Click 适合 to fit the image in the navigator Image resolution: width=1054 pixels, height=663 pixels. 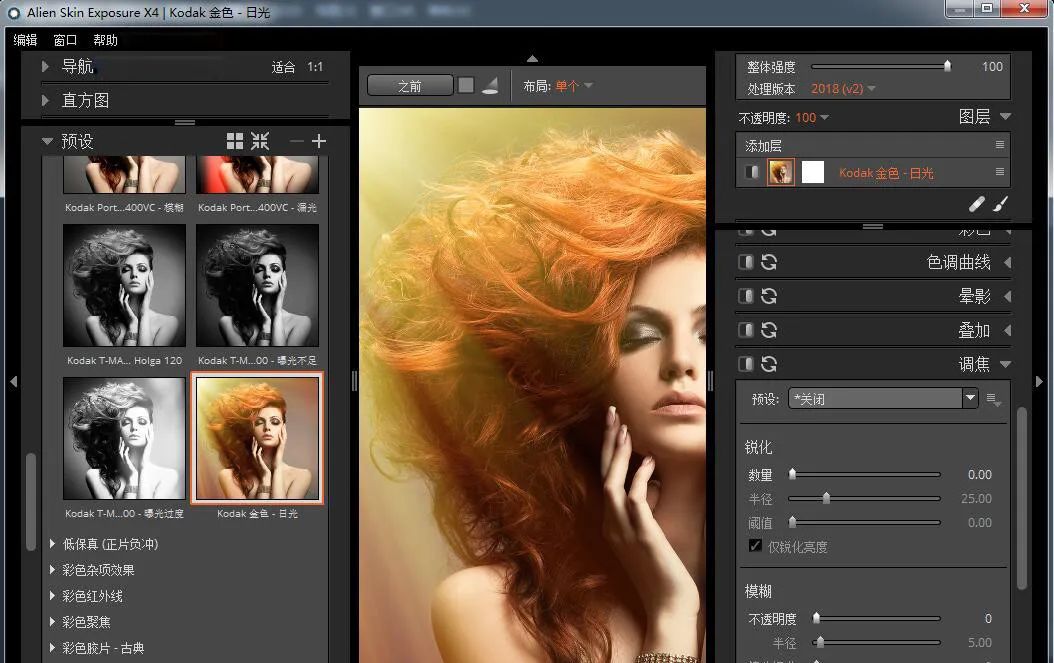[283, 67]
